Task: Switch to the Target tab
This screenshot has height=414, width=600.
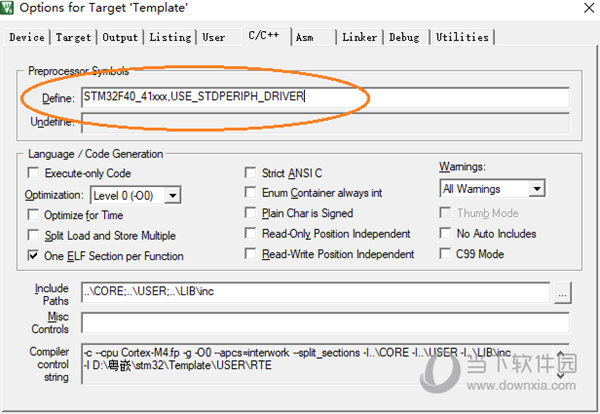Action: pyautogui.click(x=73, y=37)
